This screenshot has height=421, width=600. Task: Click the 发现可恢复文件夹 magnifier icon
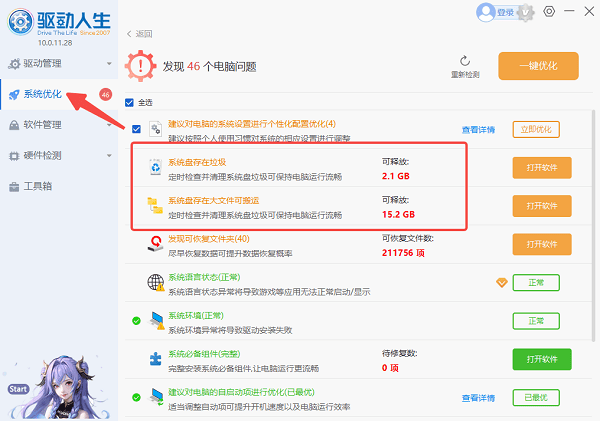click(155, 244)
